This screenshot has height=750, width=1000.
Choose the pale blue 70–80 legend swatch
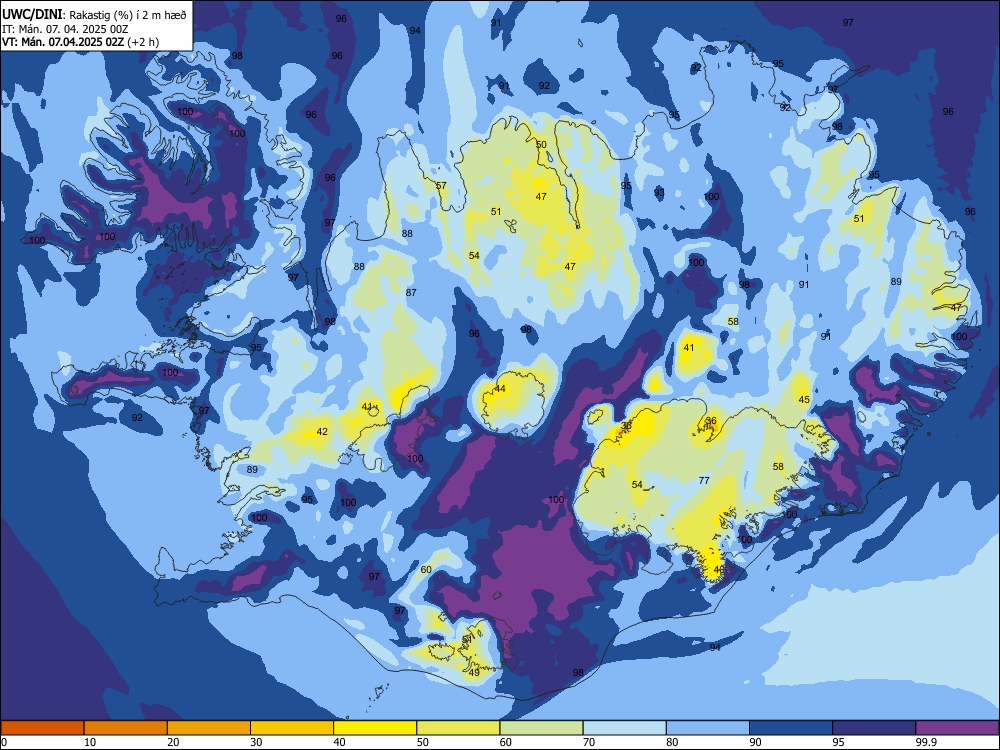point(624,728)
